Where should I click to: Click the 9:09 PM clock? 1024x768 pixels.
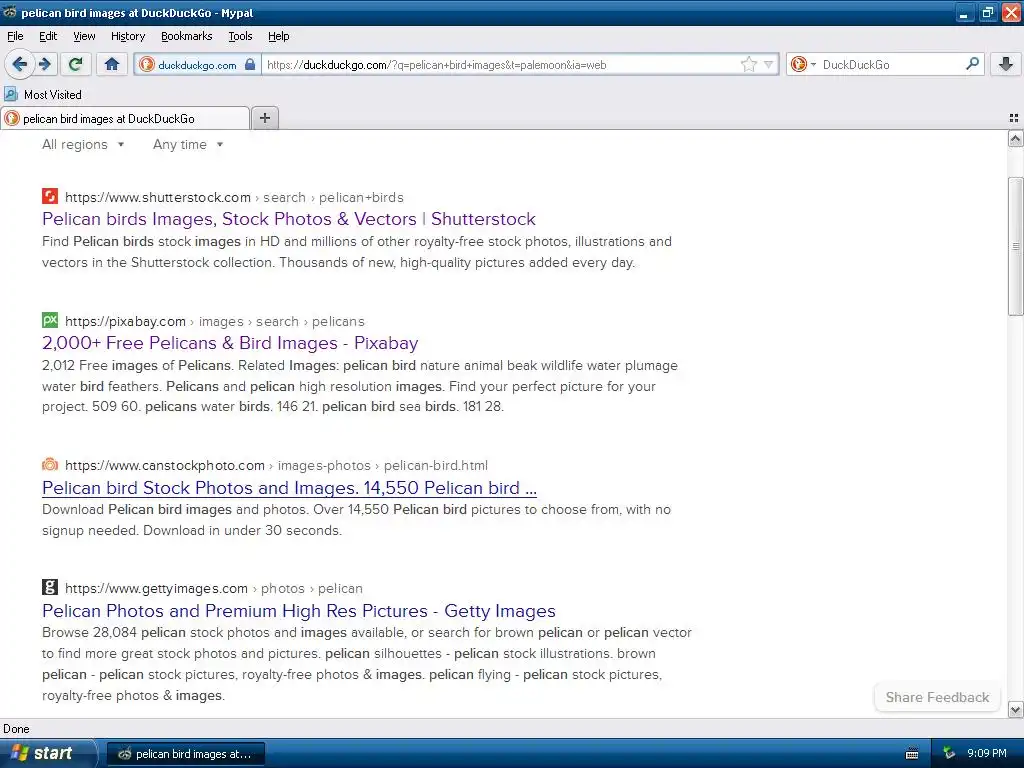click(x=987, y=753)
